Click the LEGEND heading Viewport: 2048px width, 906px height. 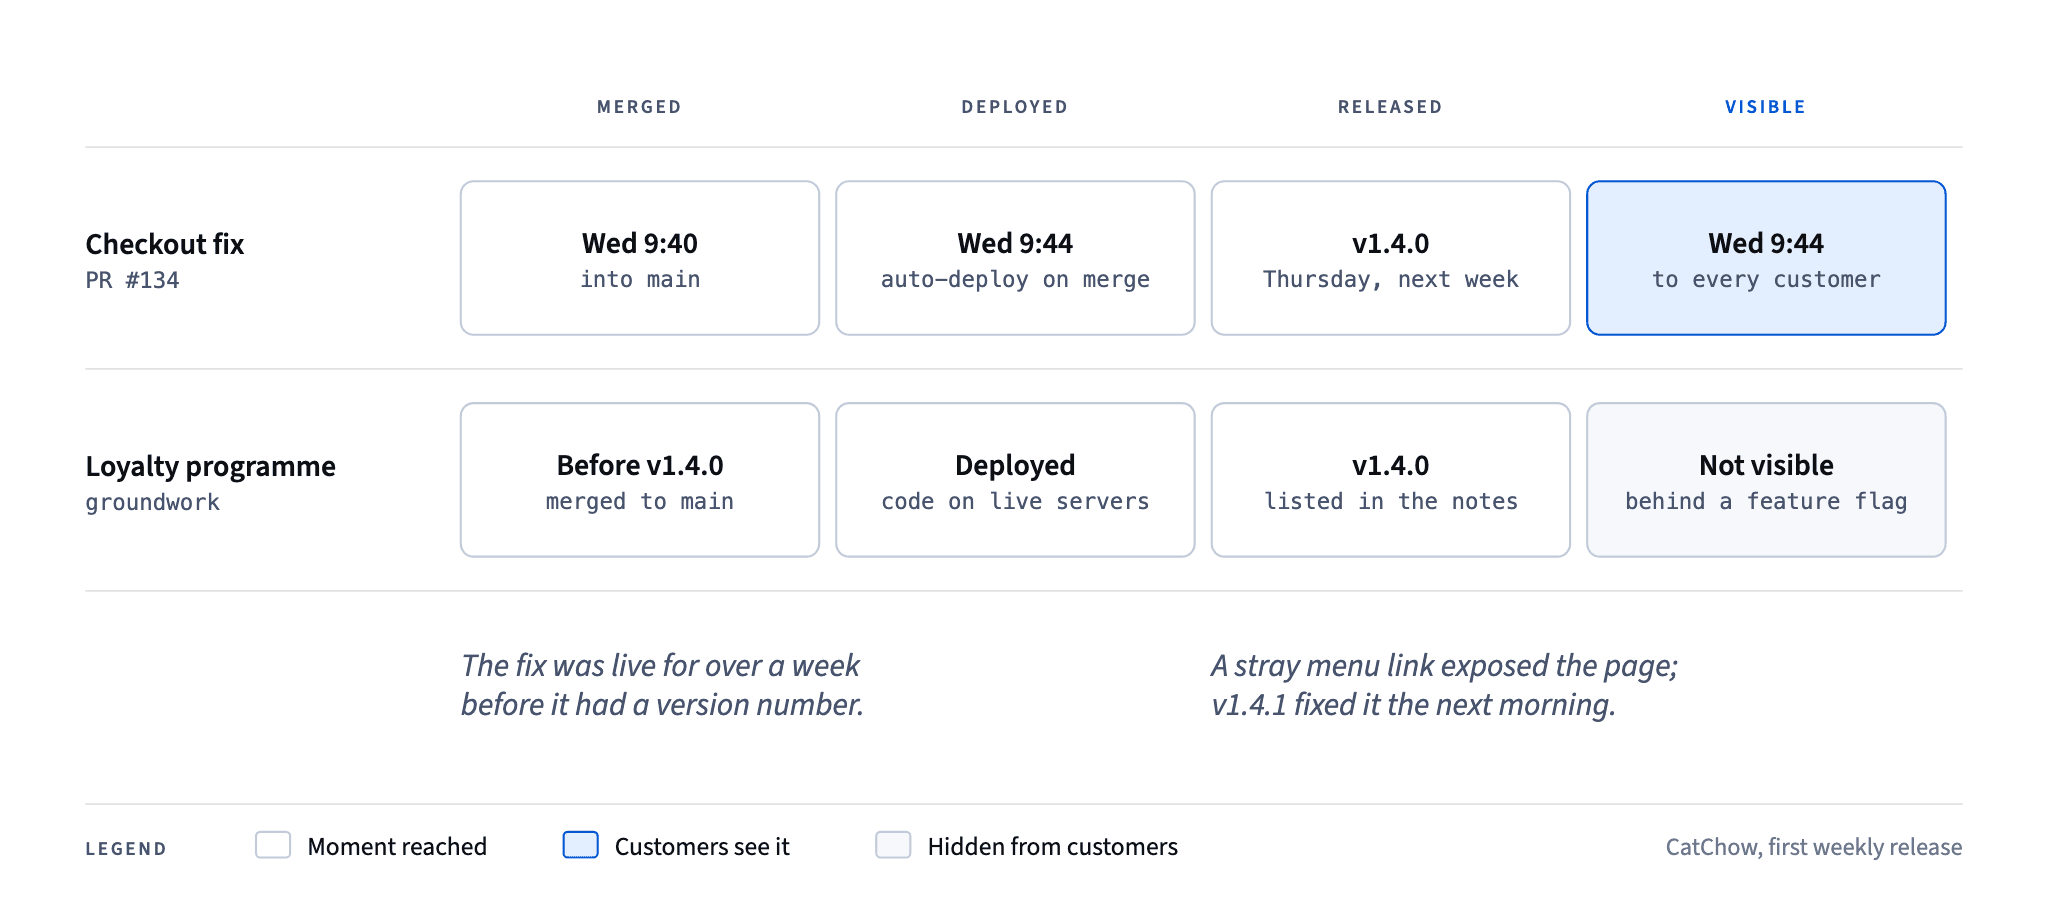point(126,849)
